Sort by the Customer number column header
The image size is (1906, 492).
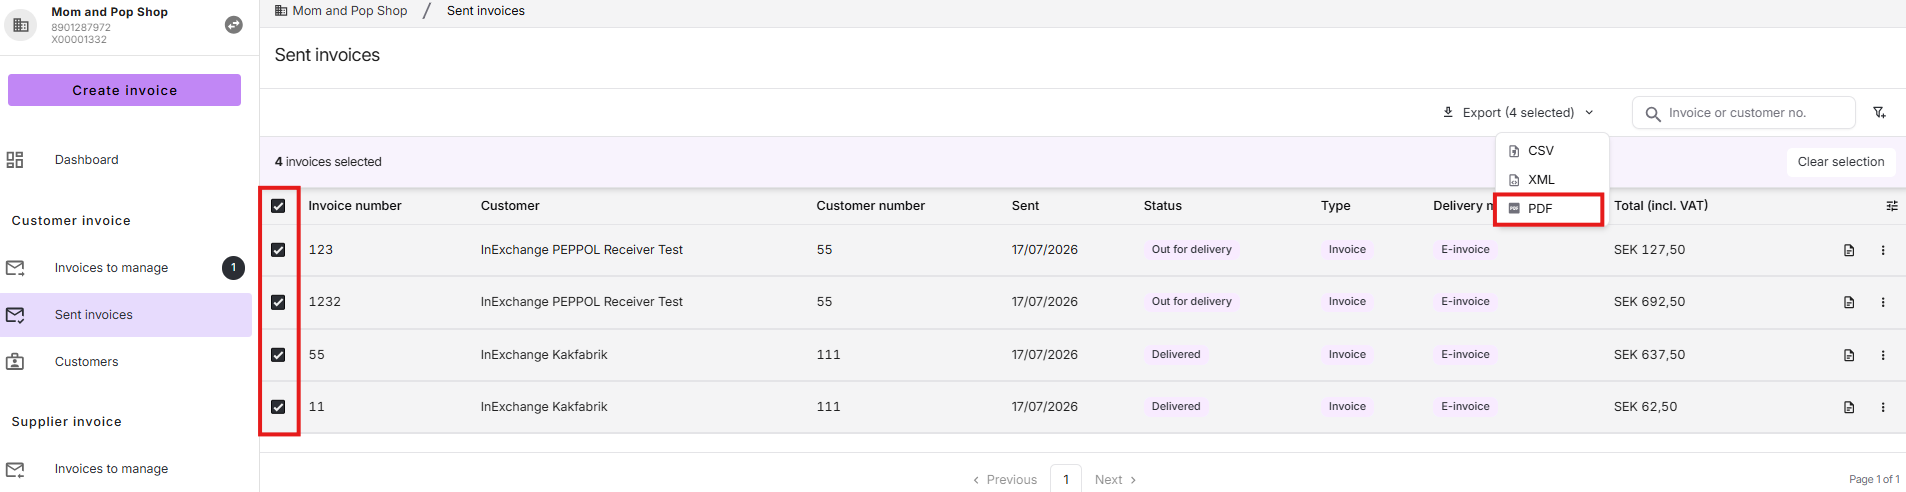[870, 206]
